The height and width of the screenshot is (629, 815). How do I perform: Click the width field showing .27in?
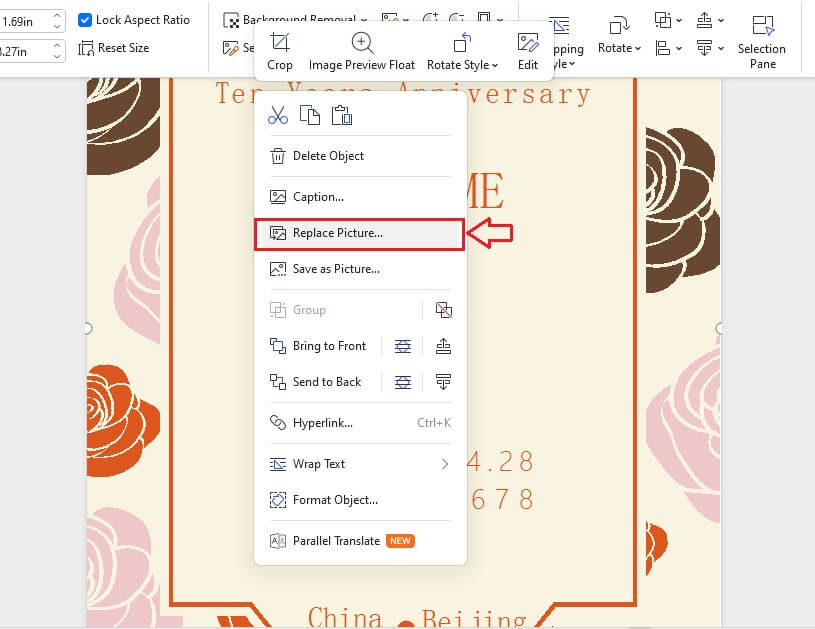(x=24, y=51)
